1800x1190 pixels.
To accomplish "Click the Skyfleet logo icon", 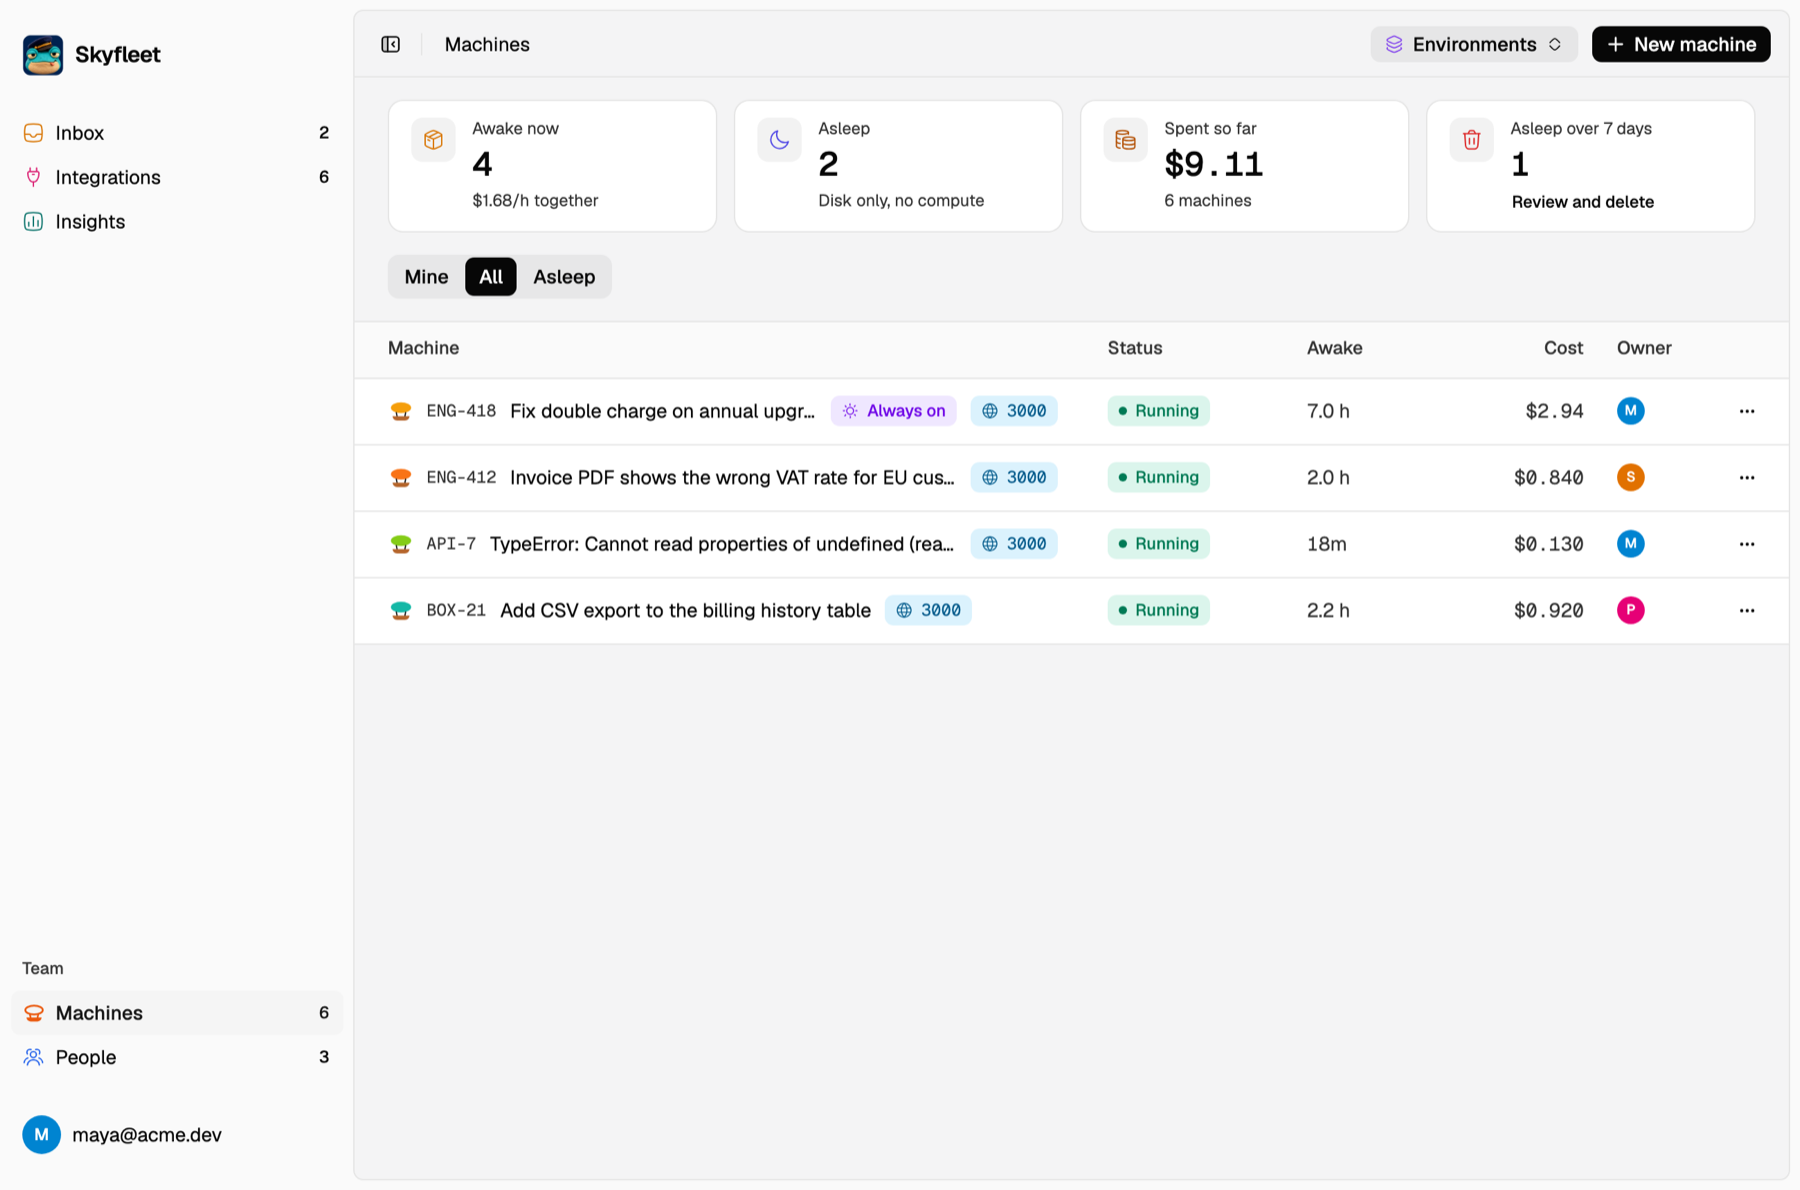I will point(43,55).
